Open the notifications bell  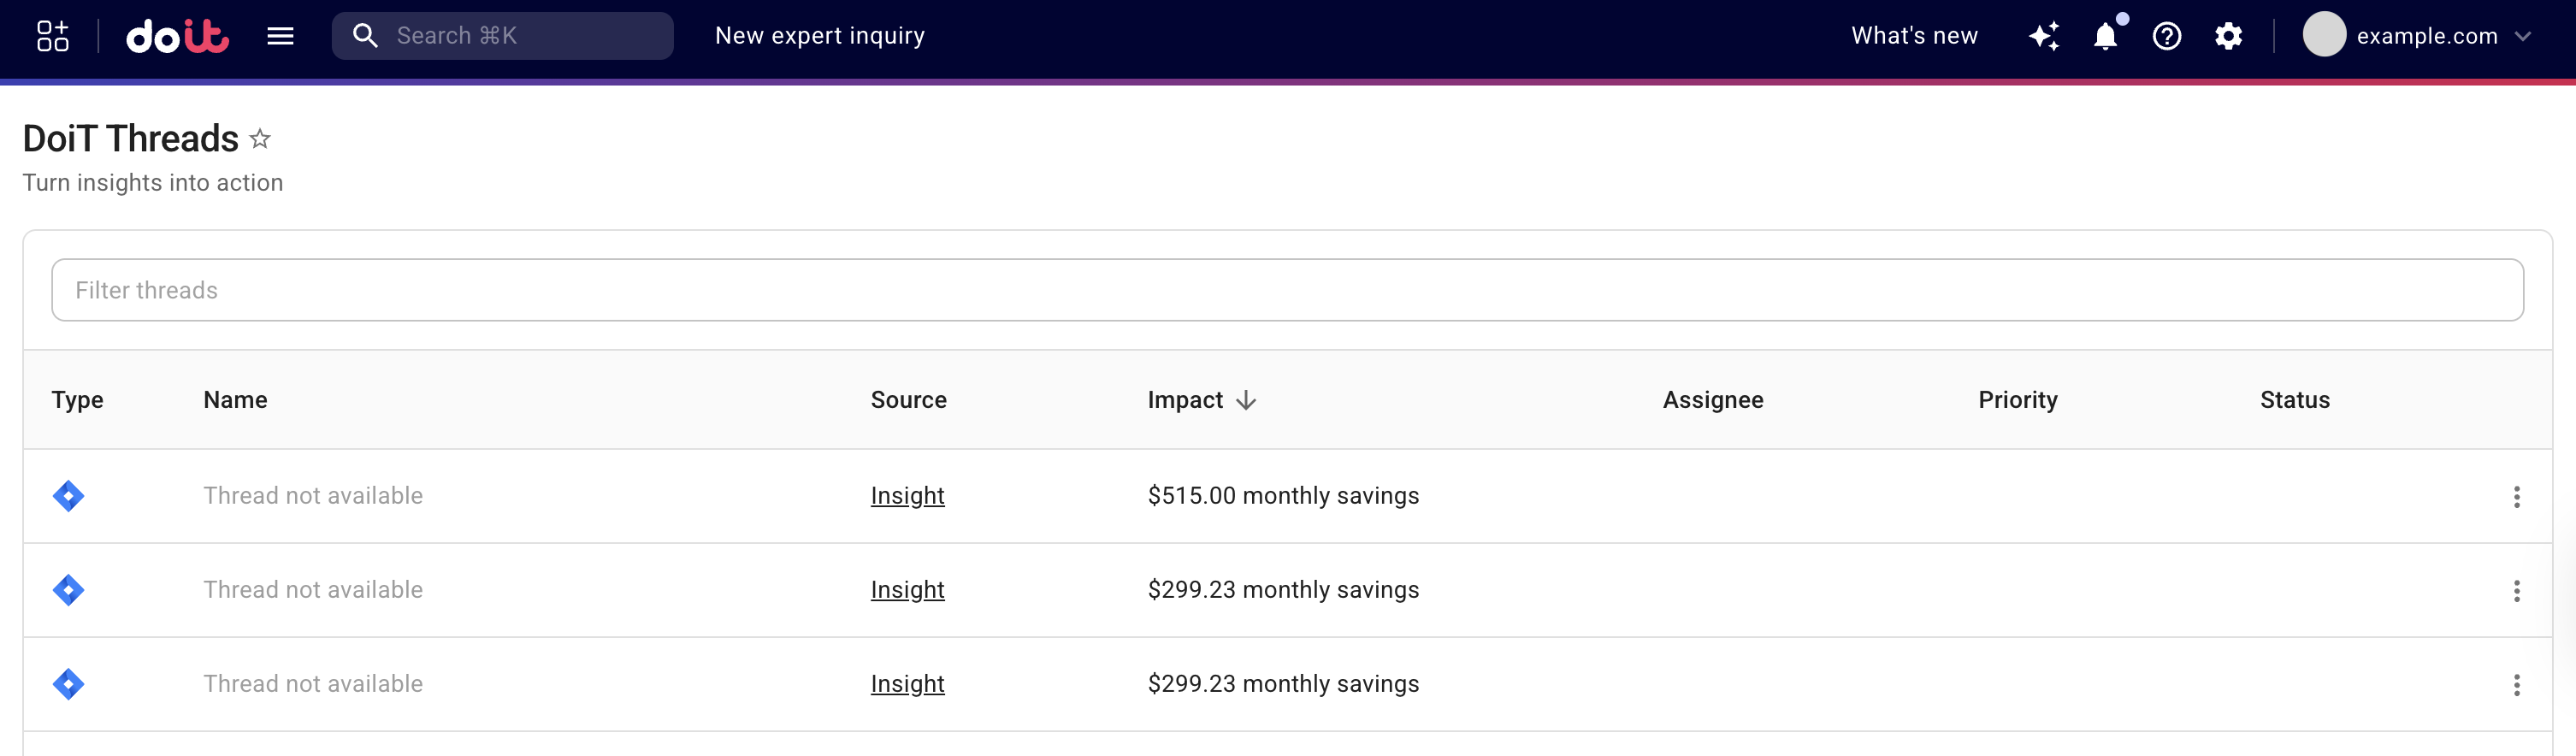(2105, 36)
